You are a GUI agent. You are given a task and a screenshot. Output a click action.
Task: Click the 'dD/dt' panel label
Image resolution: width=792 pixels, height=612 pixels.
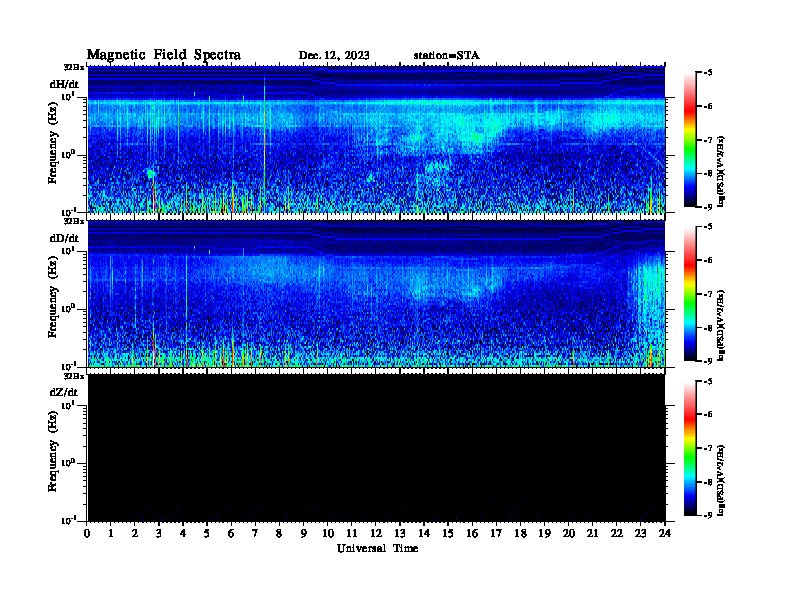coord(64,238)
